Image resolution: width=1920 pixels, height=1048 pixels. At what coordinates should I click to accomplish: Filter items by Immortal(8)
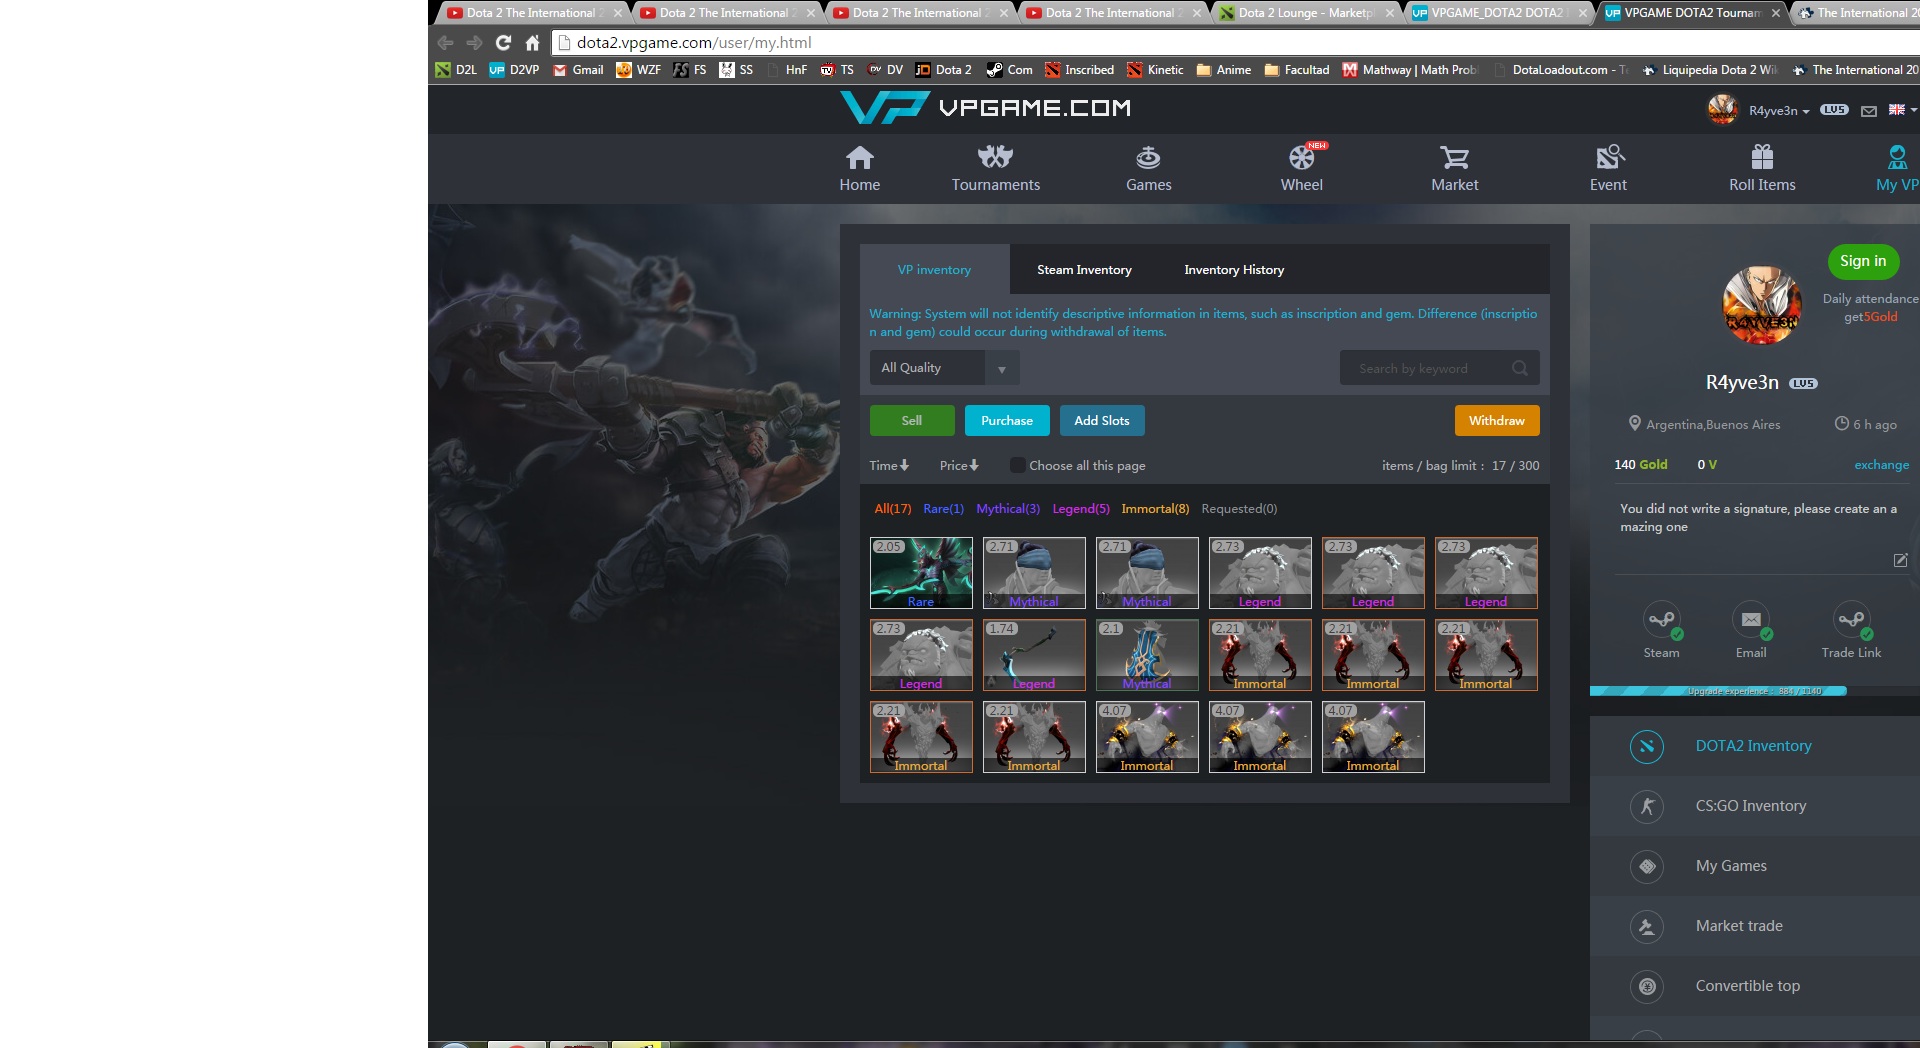click(x=1155, y=509)
